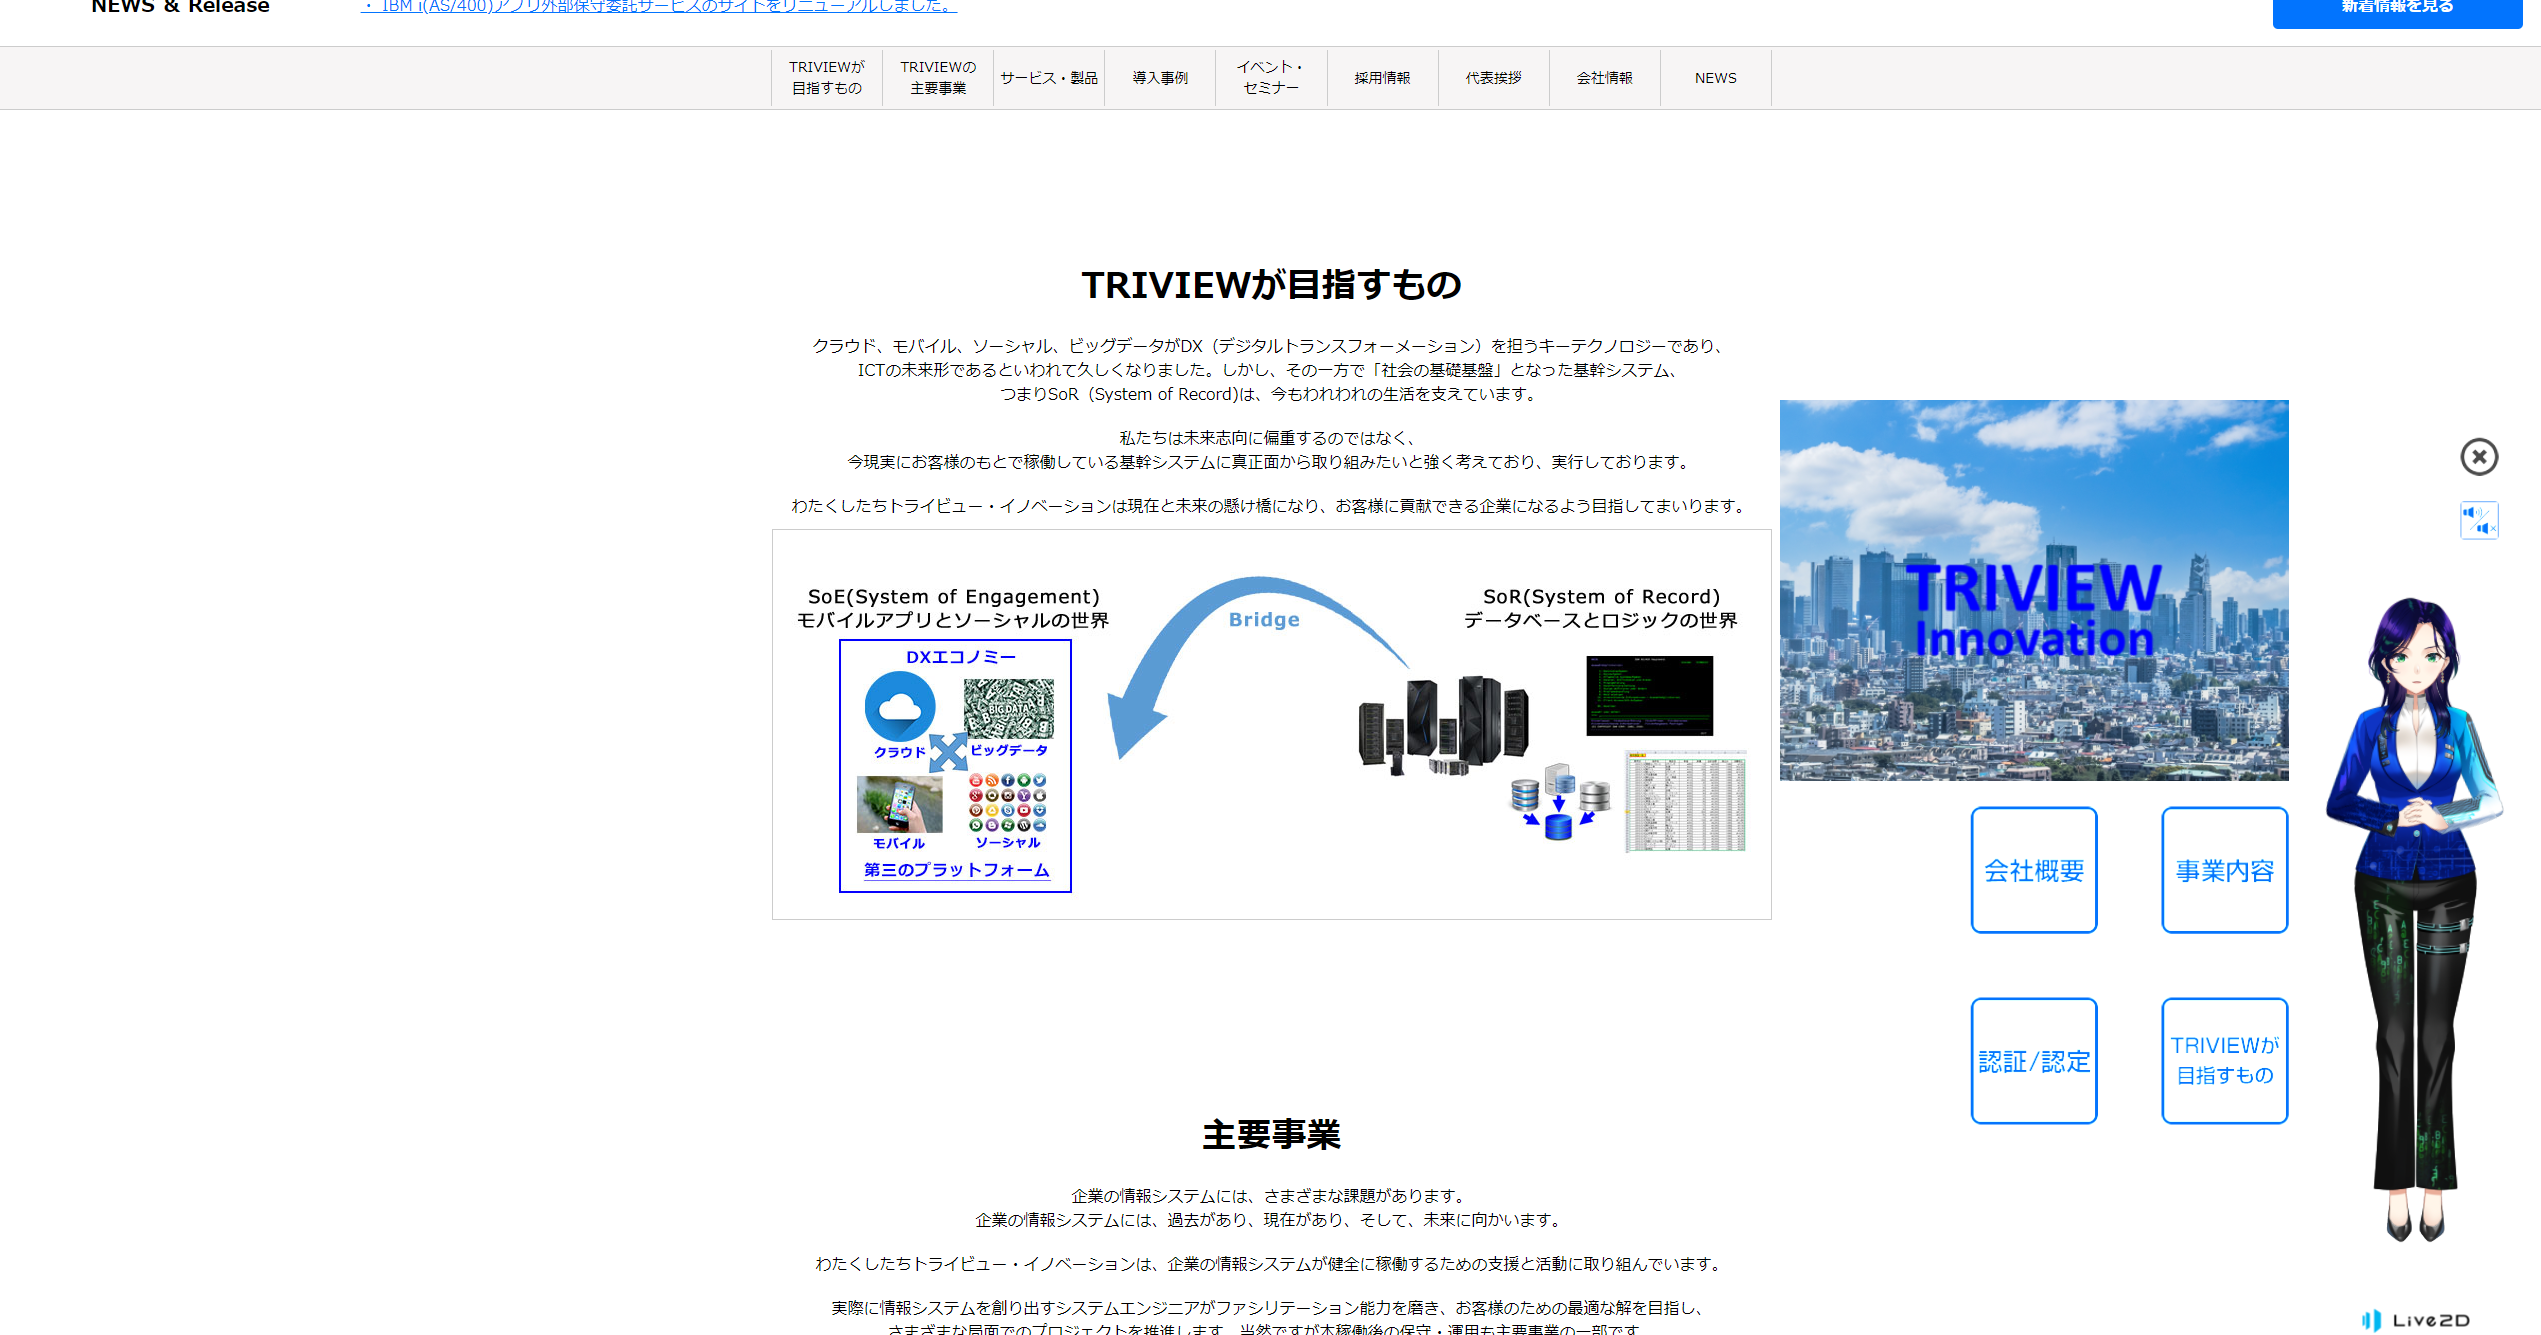Open イベント・セミナー navigation item

1271,78
